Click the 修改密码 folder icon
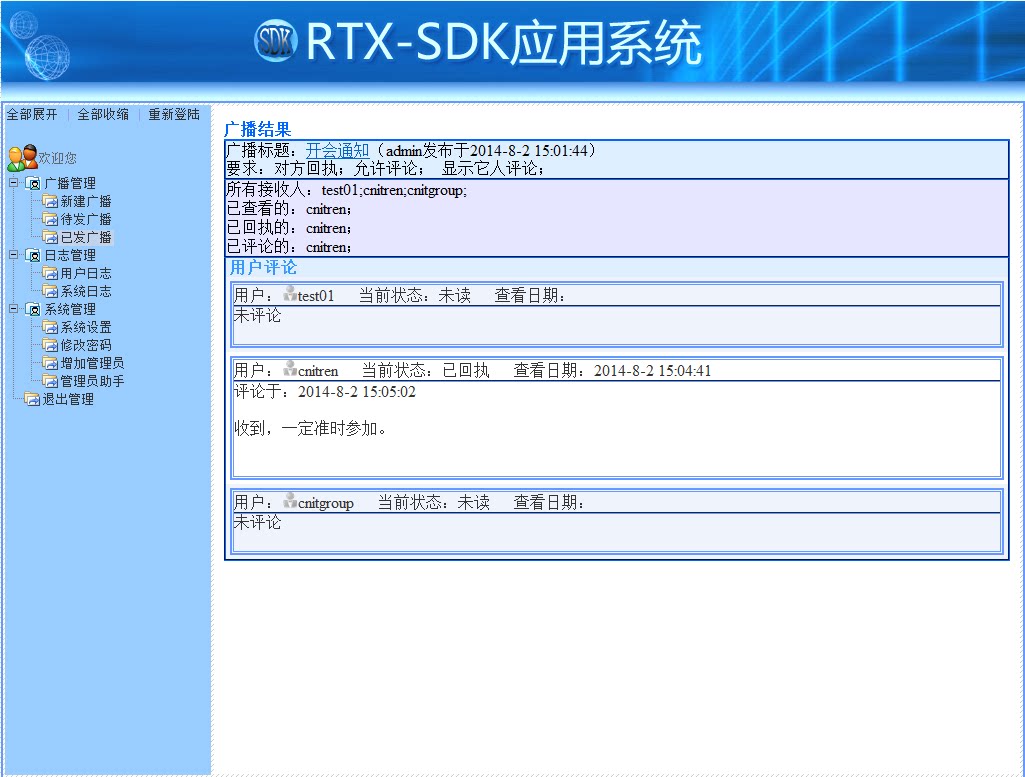The height and width of the screenshot is (777, 1025). tap(50, 344)
